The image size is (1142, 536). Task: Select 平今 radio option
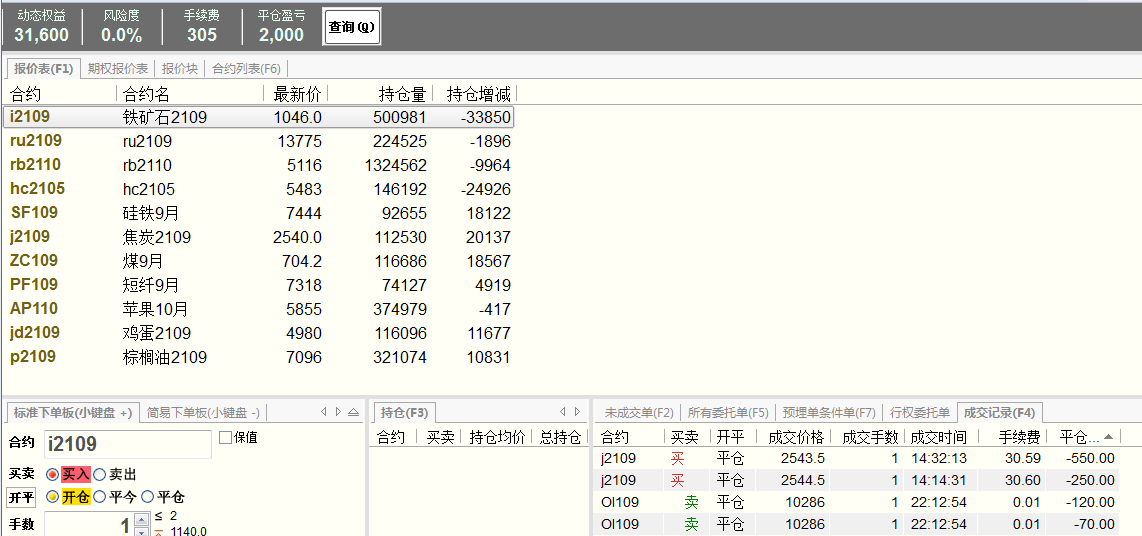click(100, 497)
